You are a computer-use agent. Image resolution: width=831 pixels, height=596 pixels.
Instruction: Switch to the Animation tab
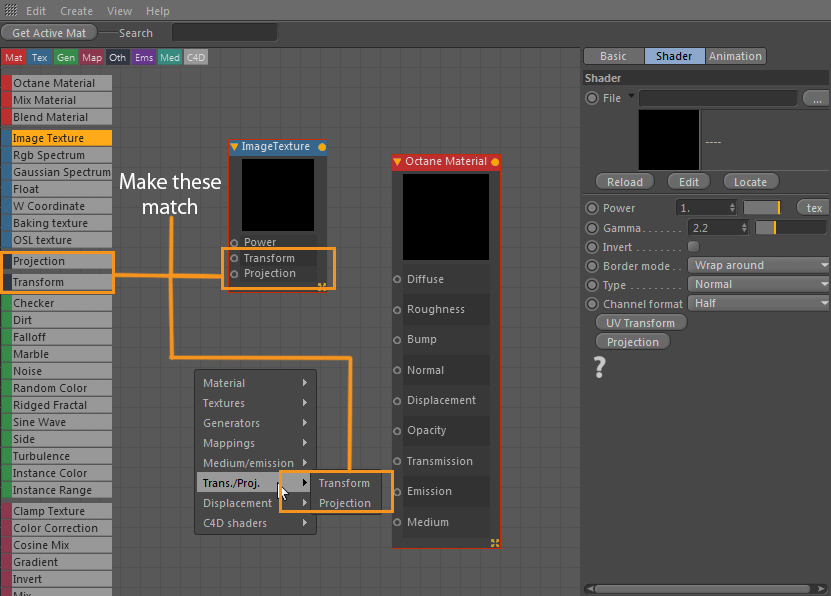(x=736, y=56)
